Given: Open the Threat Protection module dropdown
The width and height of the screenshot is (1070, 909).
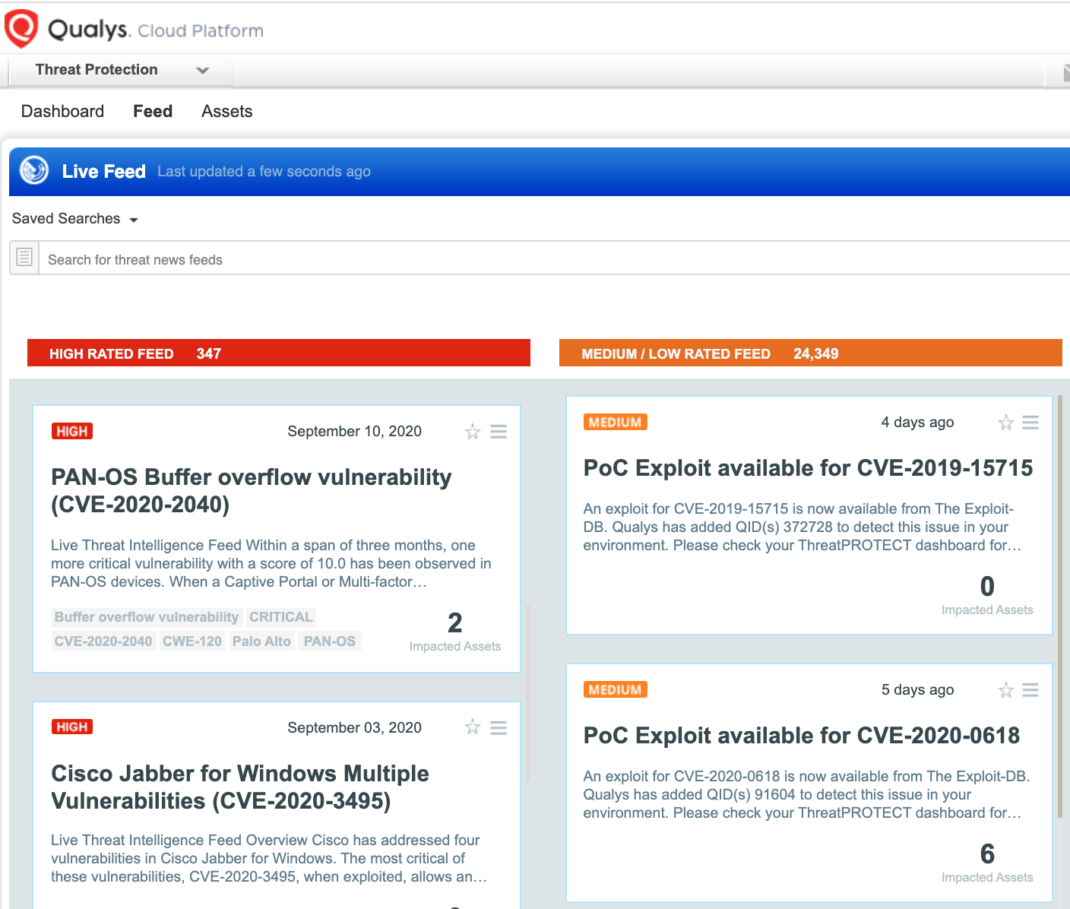Looking at the screenshot, I should 121,70.
